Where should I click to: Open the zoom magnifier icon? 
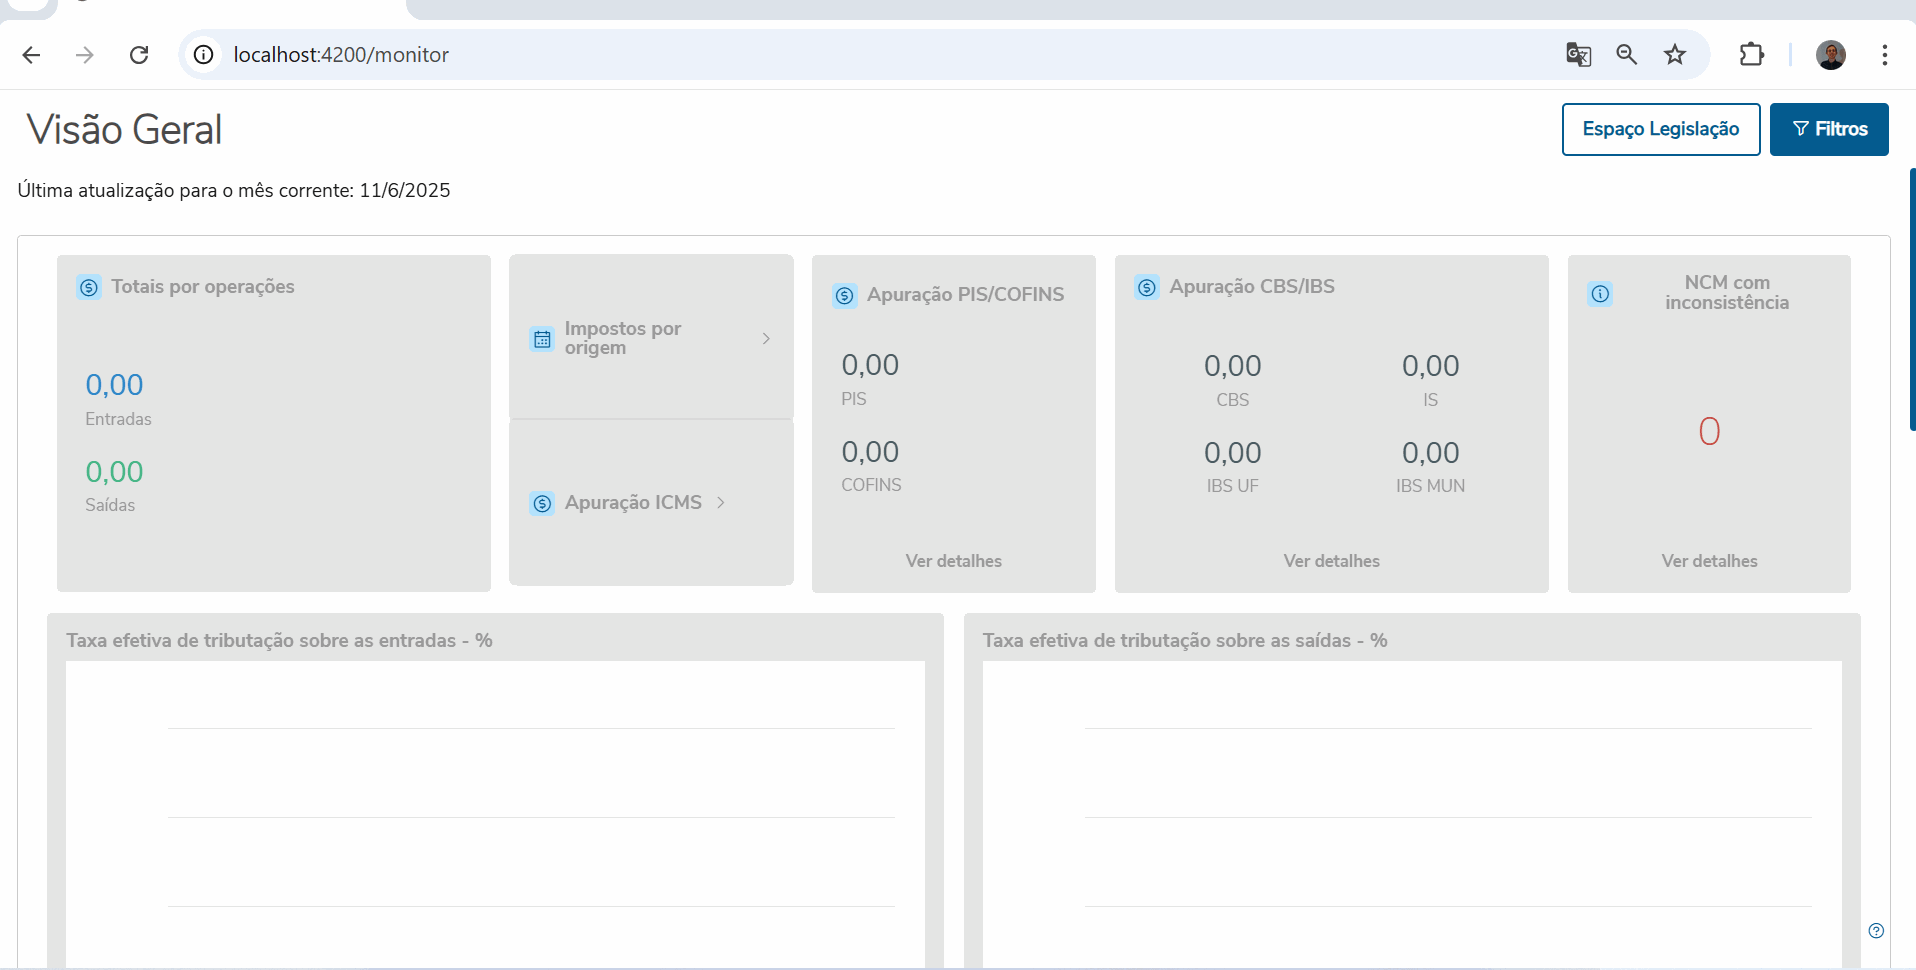pyautogui.click(x=1627, y=55)
